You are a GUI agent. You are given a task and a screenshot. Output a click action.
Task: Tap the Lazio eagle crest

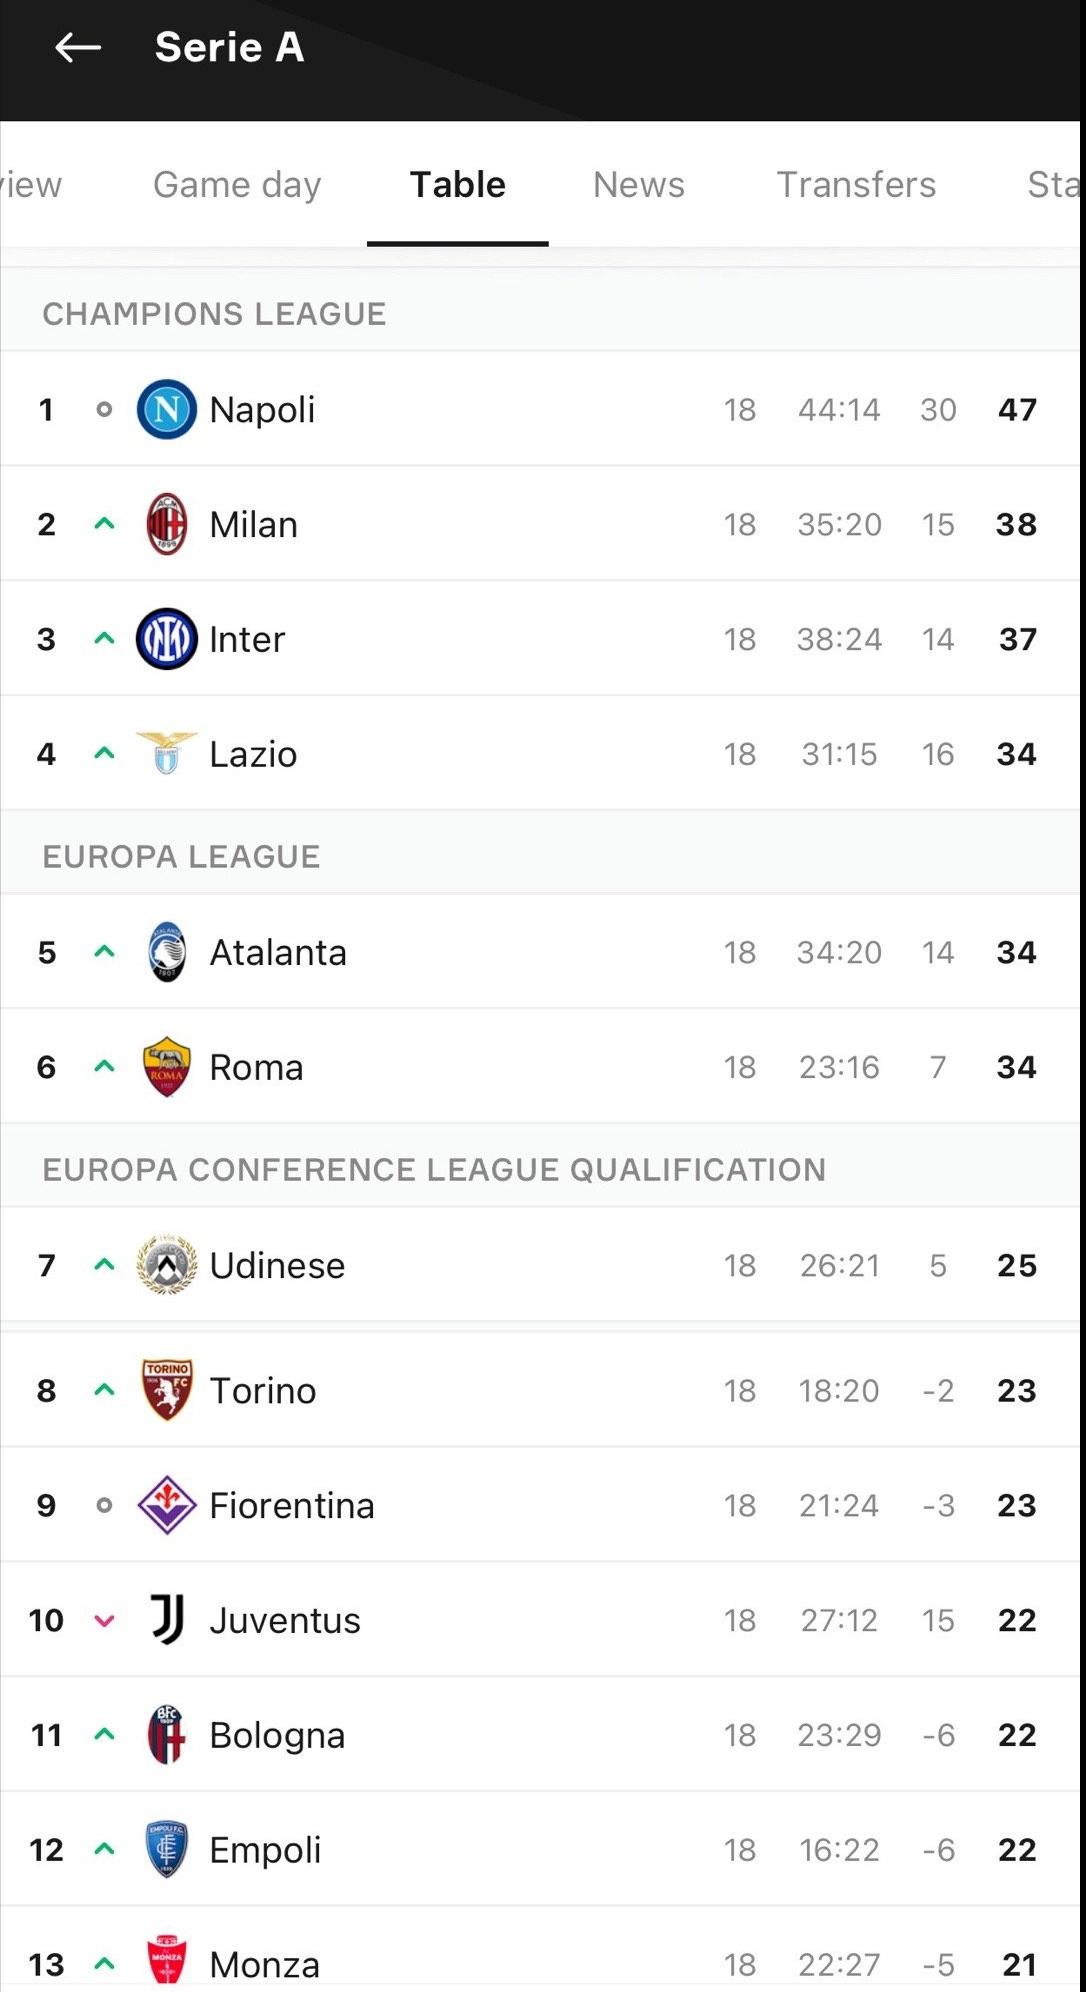pos(166,754)
